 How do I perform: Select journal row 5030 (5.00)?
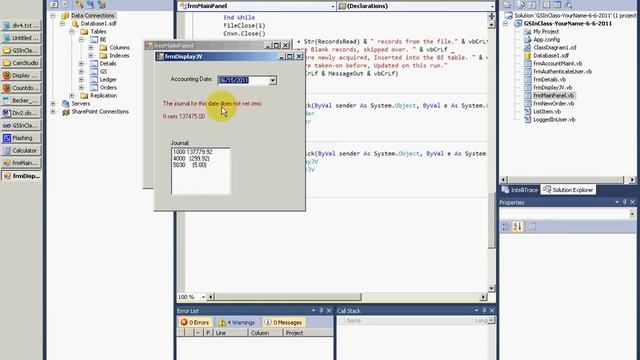pos(190,165)
